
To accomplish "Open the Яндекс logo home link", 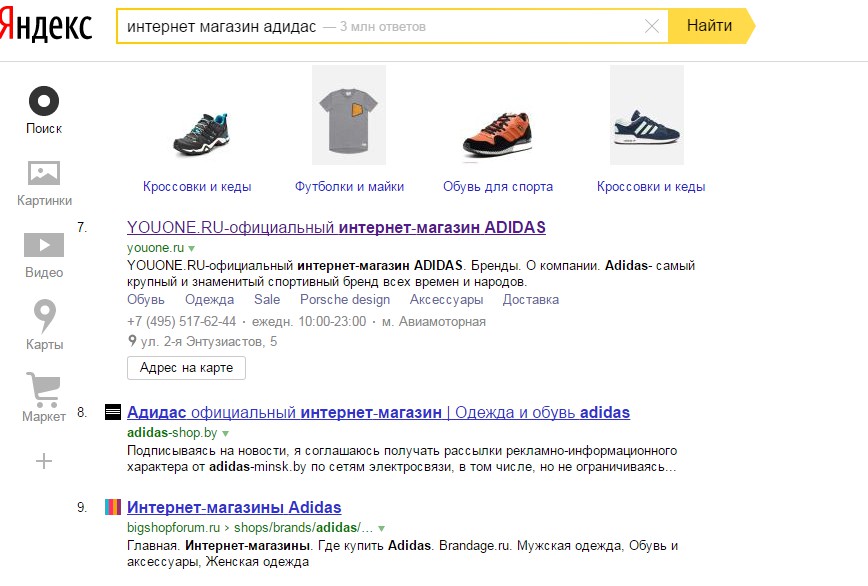I will coord(45,26).
